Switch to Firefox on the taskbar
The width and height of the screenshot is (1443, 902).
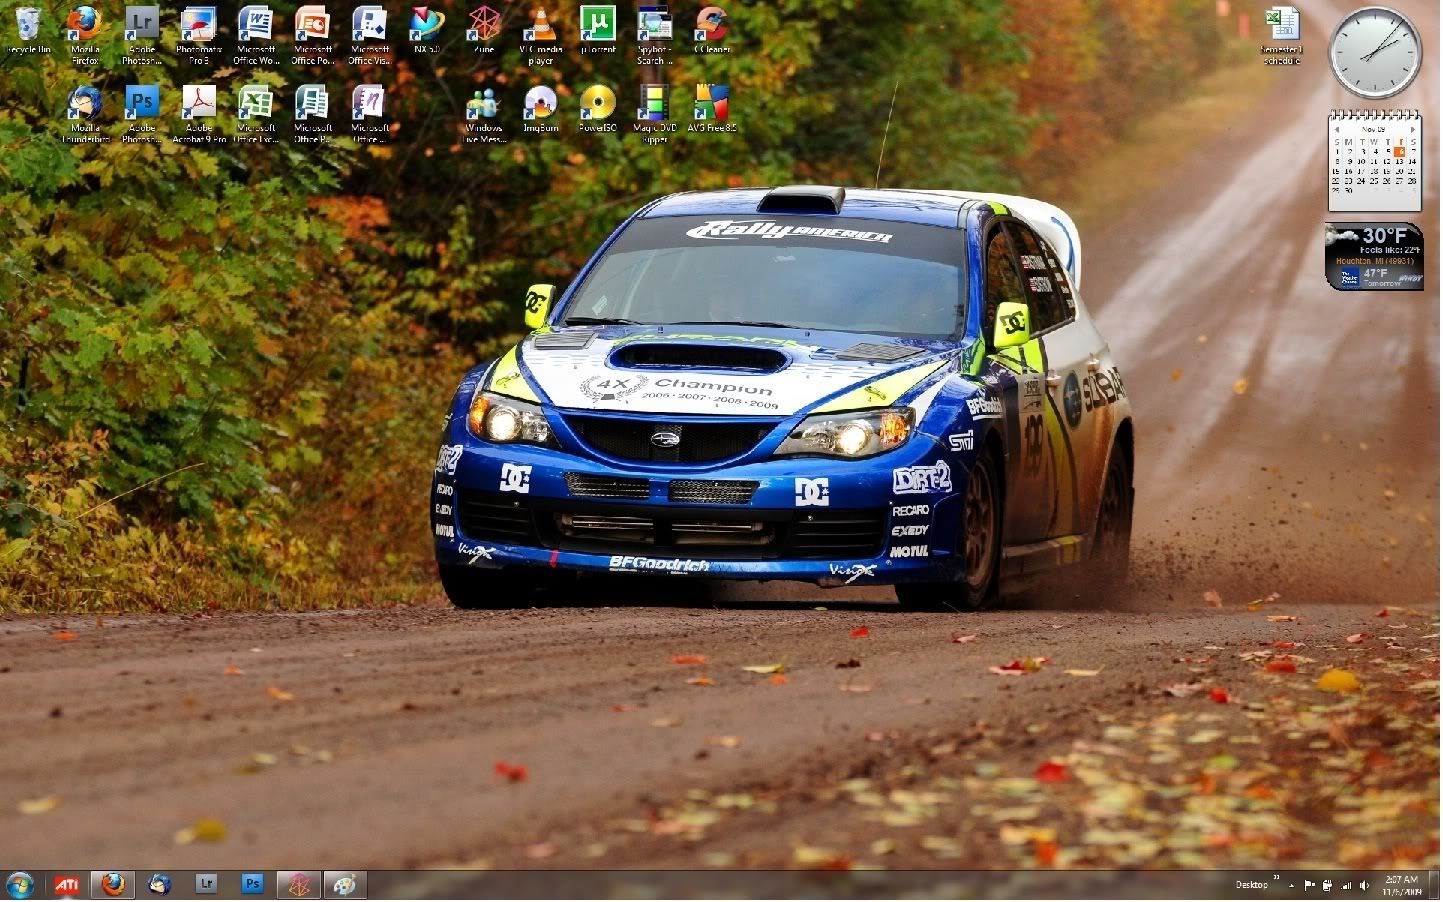(113, 885)
